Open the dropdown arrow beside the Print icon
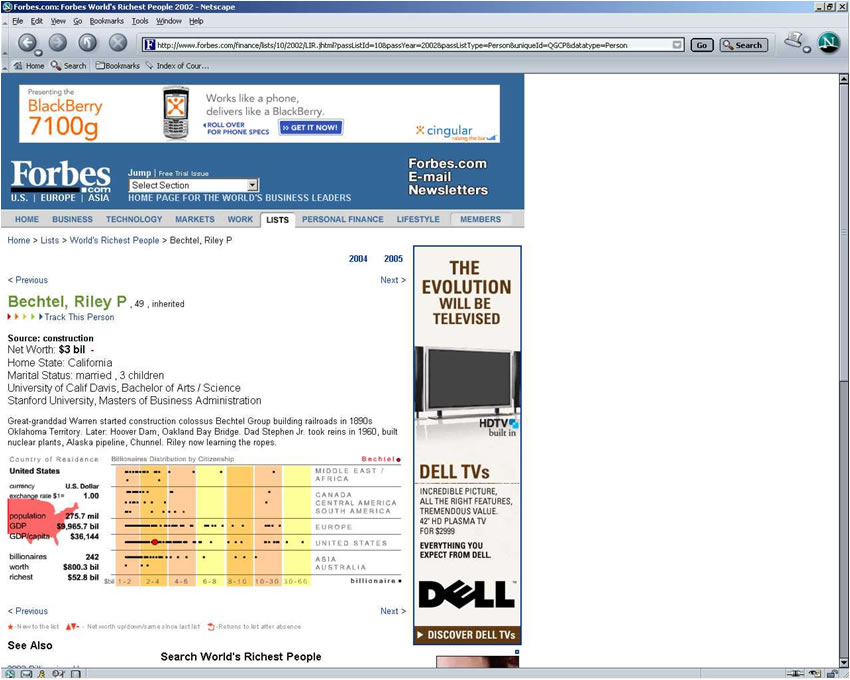 click(x=807, y=50)
